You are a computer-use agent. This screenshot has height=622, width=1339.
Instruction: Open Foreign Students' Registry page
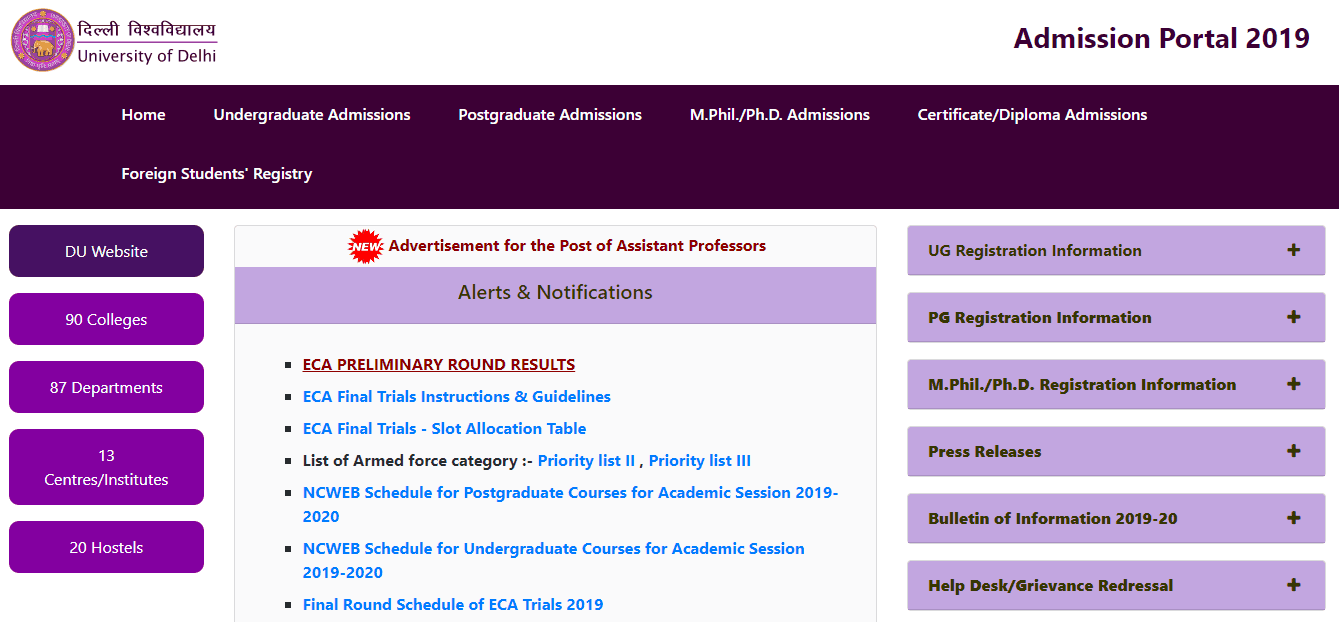[217, 174]
